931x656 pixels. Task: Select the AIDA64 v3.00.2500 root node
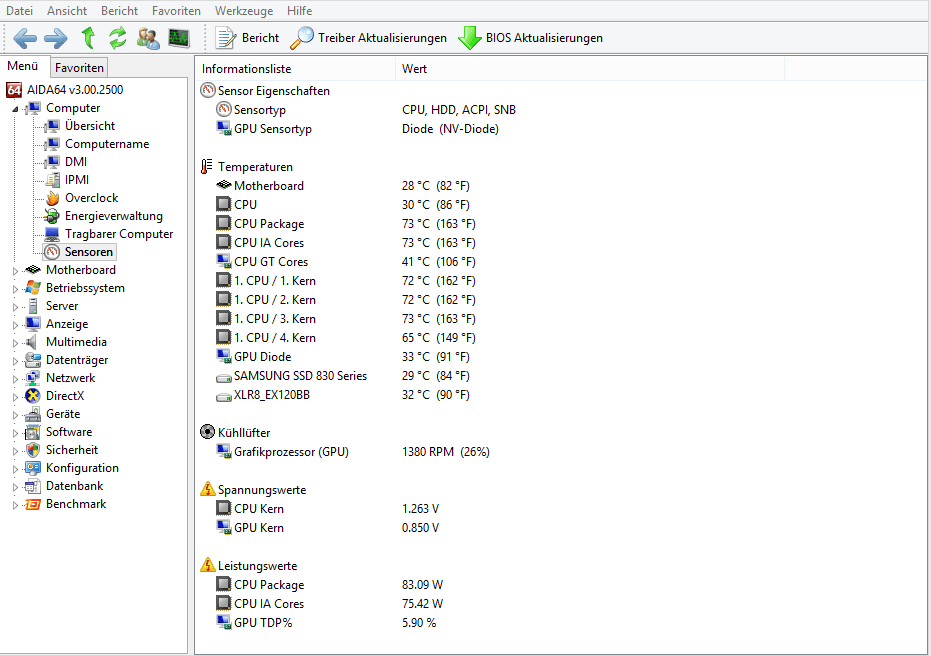(65, 90)
